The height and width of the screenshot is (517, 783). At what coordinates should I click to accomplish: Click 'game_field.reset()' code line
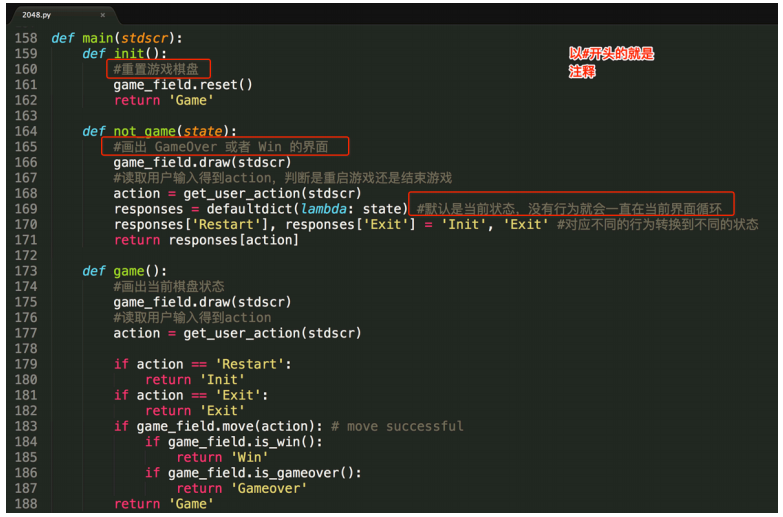click(x=183, y=85)
